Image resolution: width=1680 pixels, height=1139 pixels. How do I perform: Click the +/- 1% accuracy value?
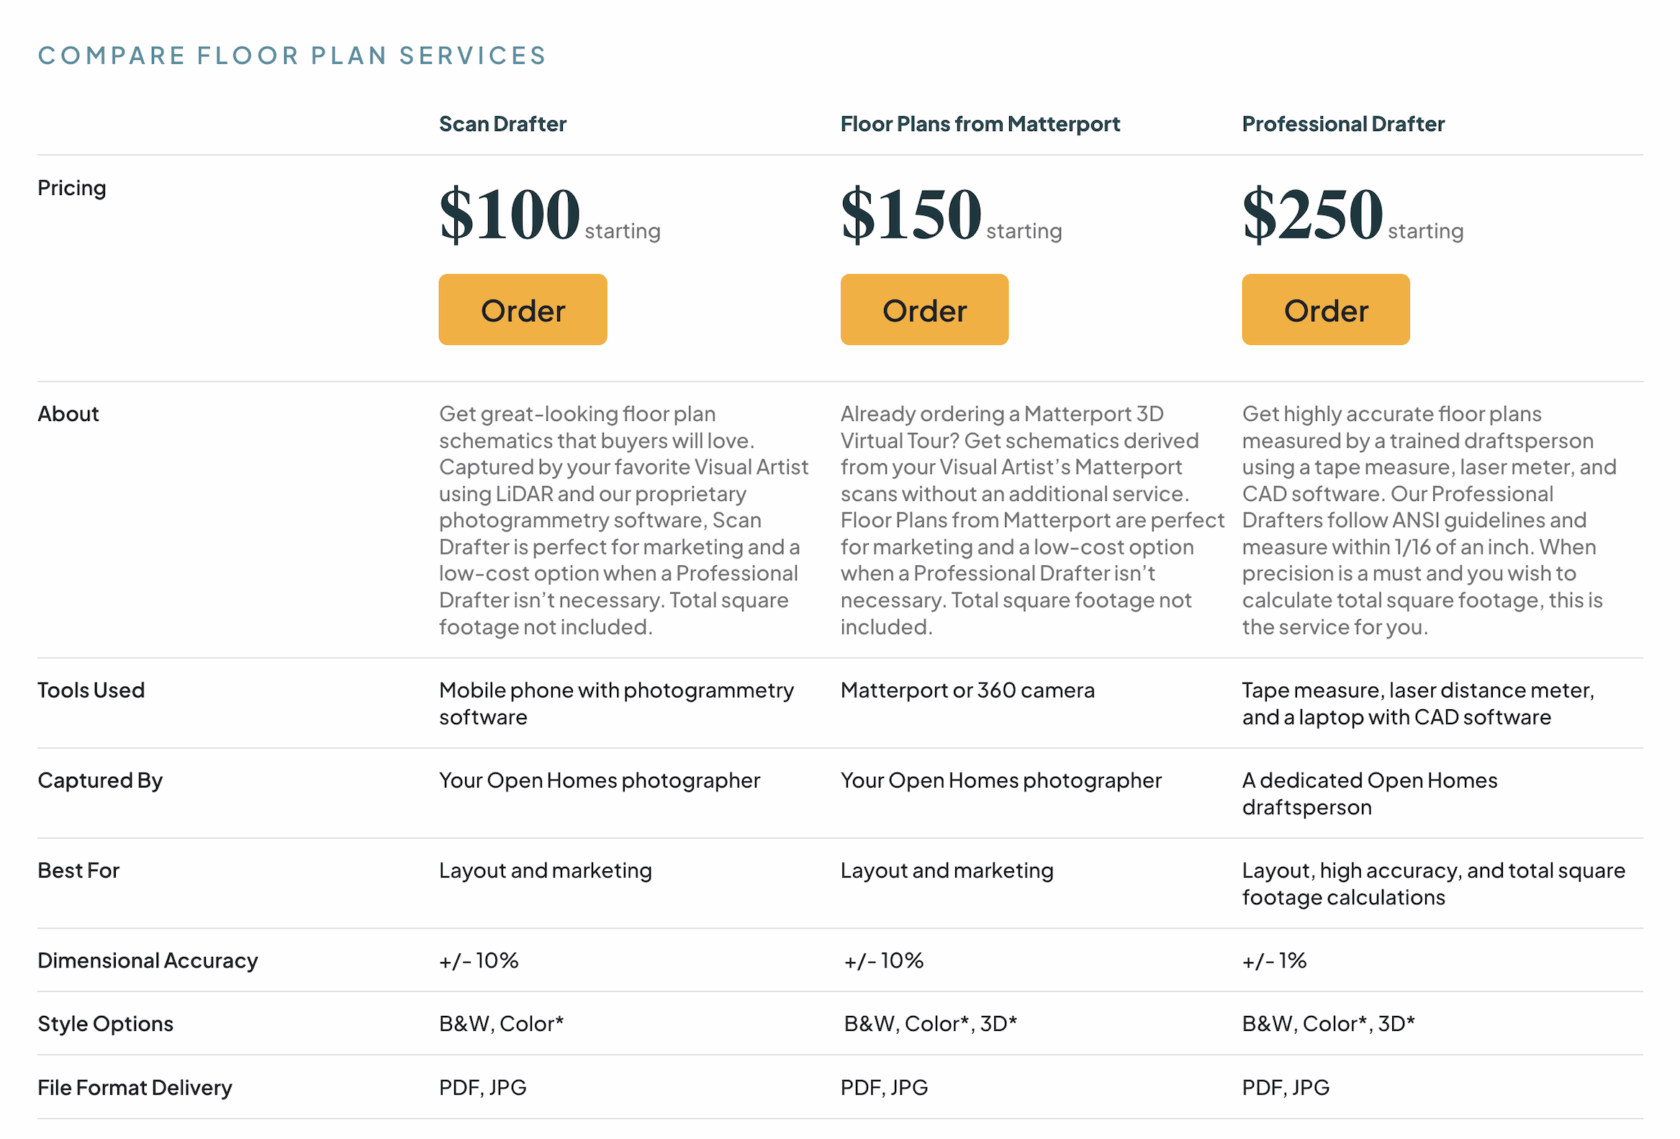tap(1274, 960)
